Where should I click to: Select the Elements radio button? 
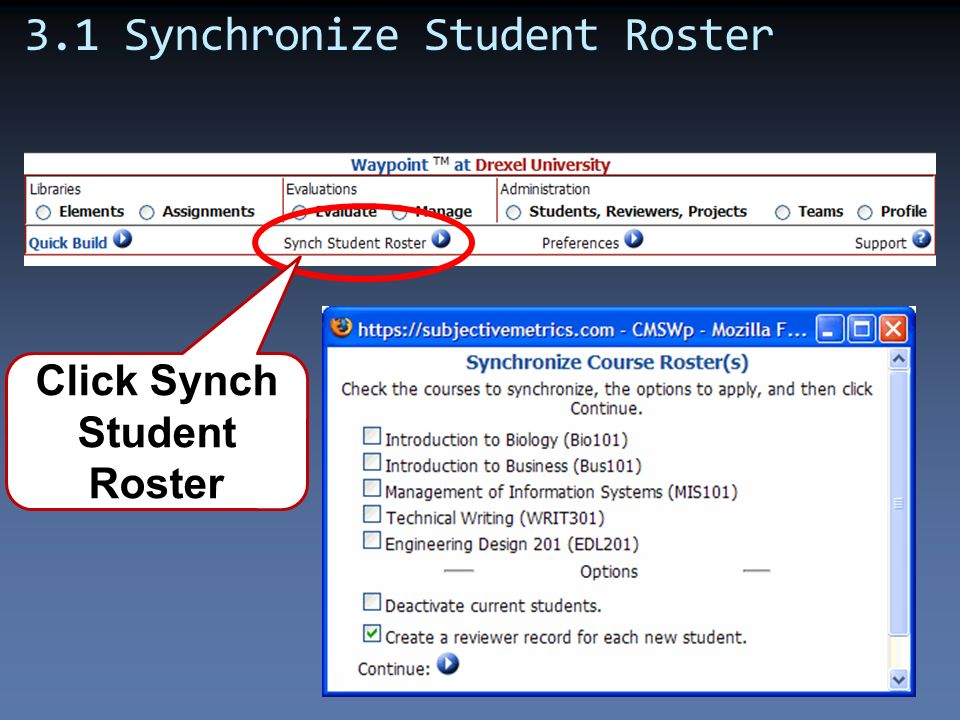pyautogui.click(x=43, y=212)
